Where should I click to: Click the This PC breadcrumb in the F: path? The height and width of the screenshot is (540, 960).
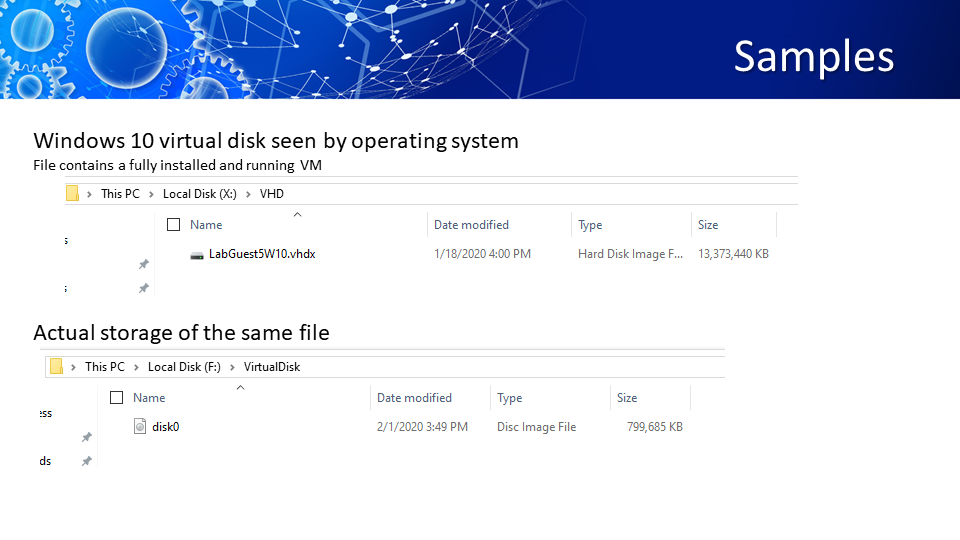click(105, 367)
